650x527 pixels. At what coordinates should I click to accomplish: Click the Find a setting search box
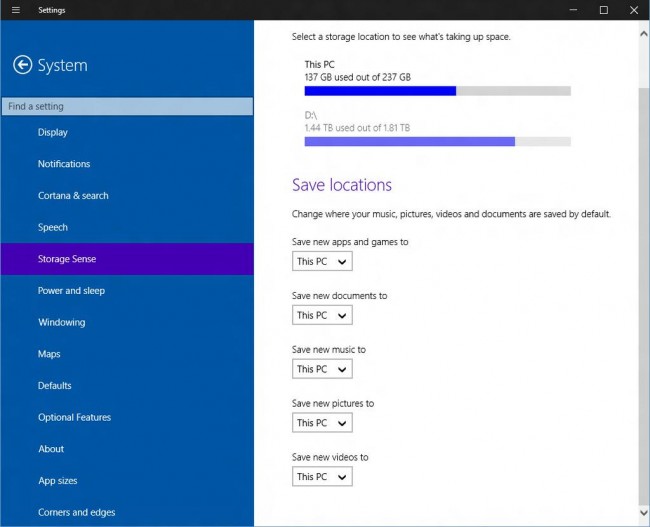coord(127,106)
